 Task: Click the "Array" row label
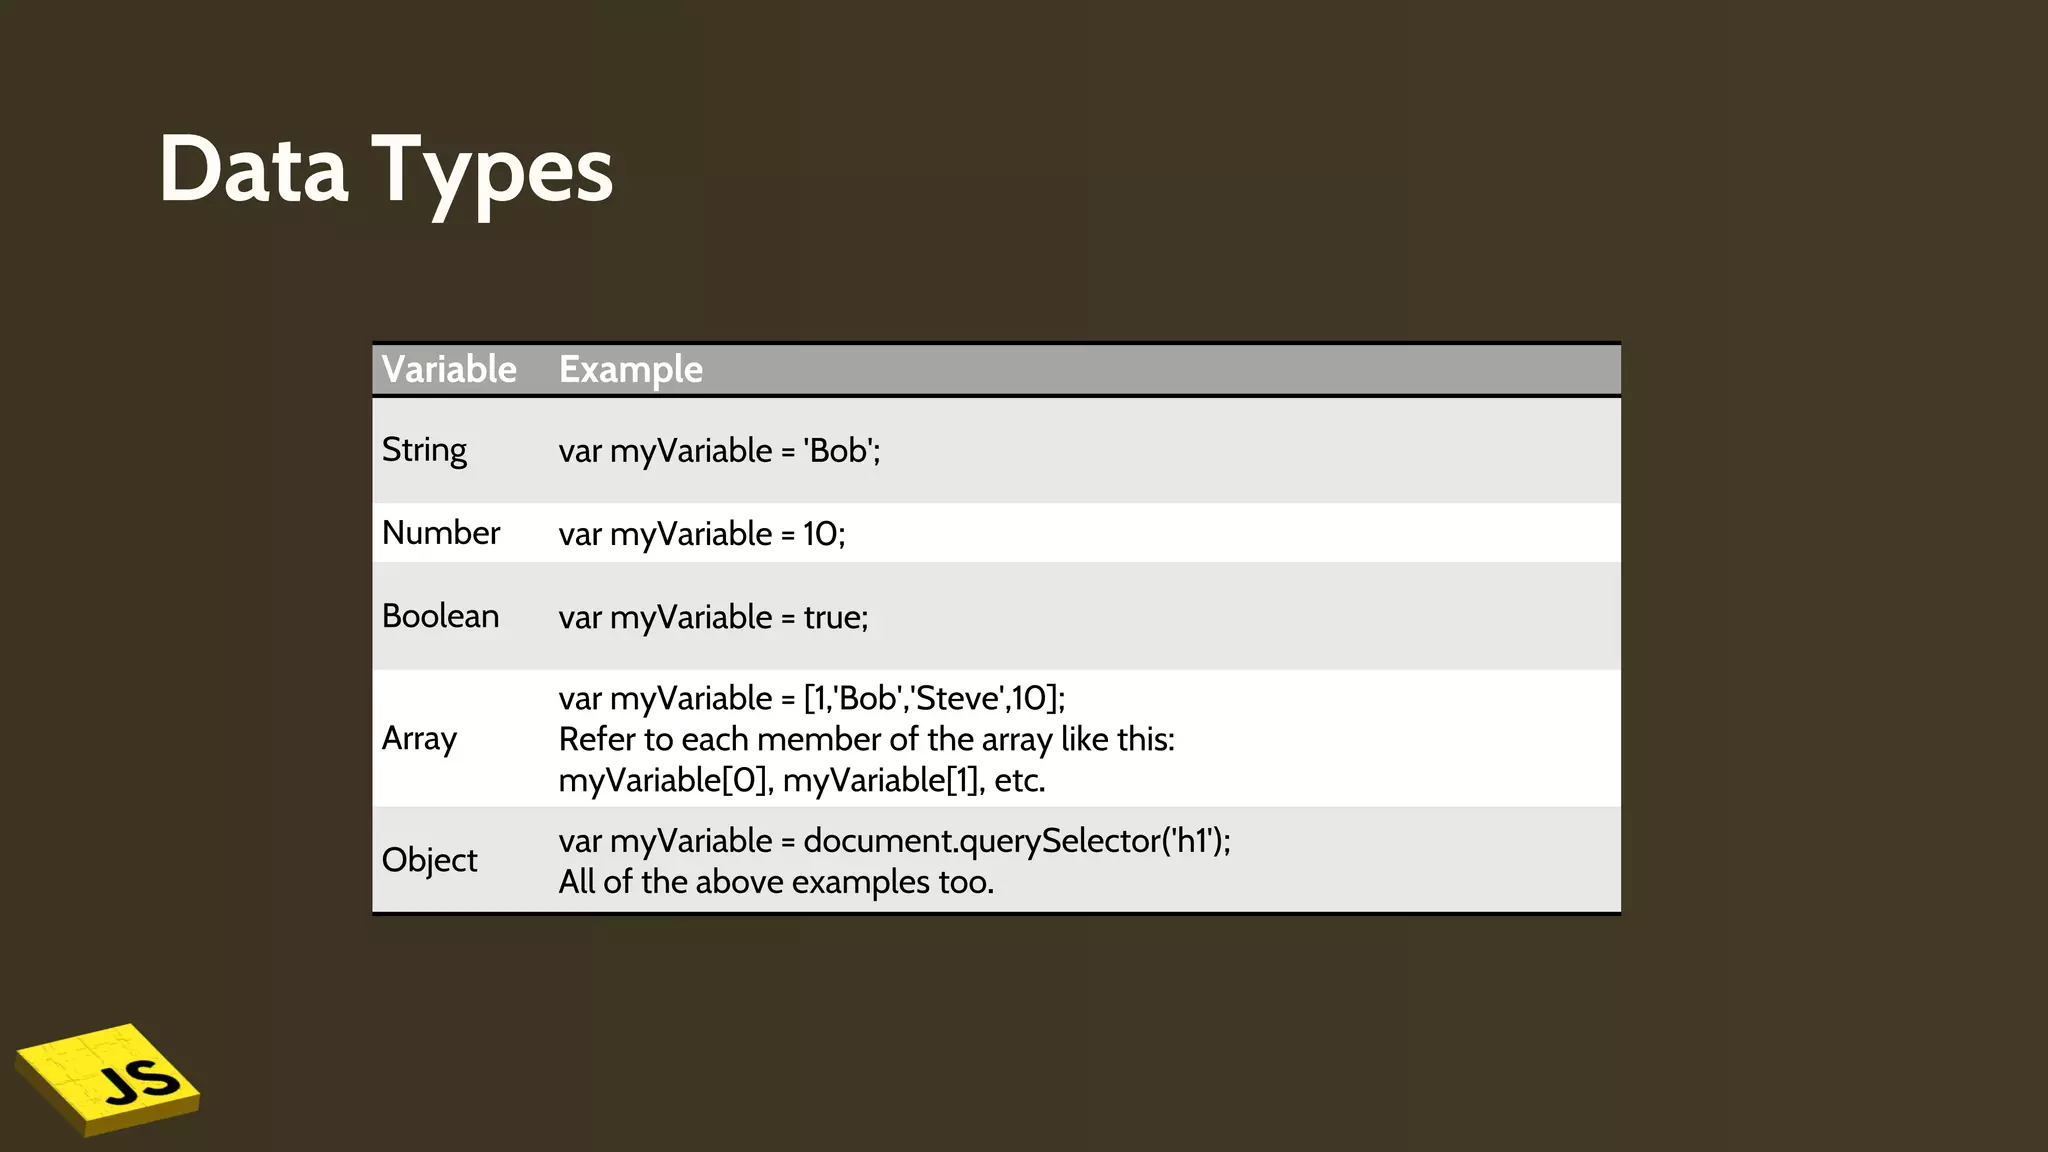tap(419, 739)
